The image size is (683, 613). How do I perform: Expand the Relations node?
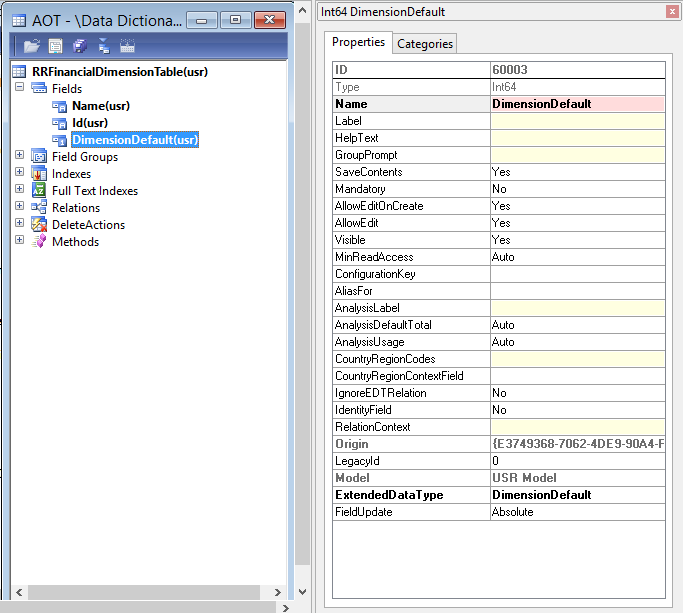[19, 206]
